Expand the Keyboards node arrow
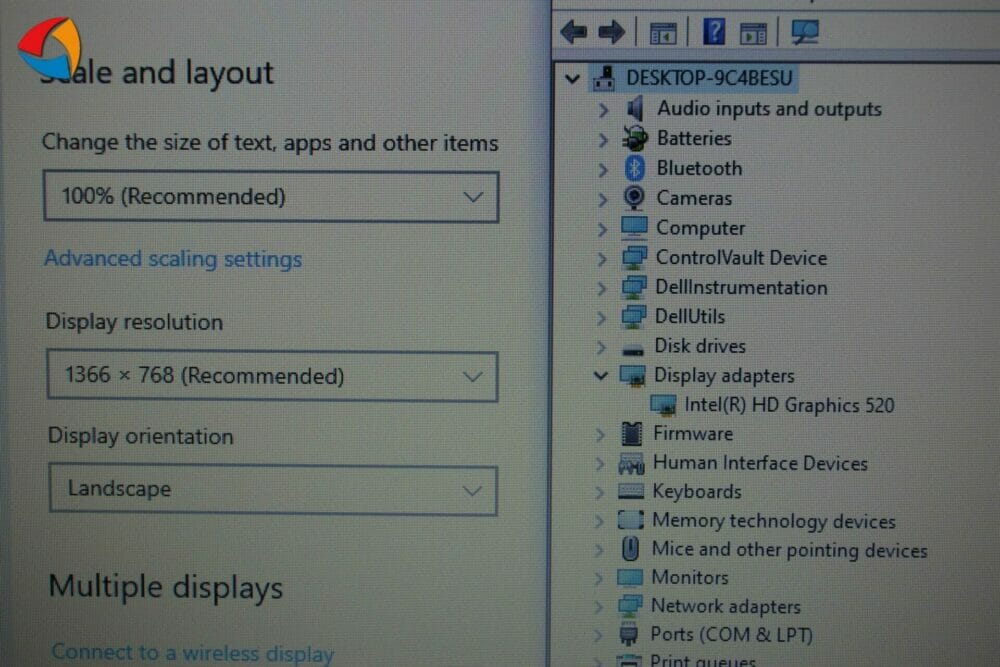This screenshot has width=1000, height=667. [x=599, y=492]
